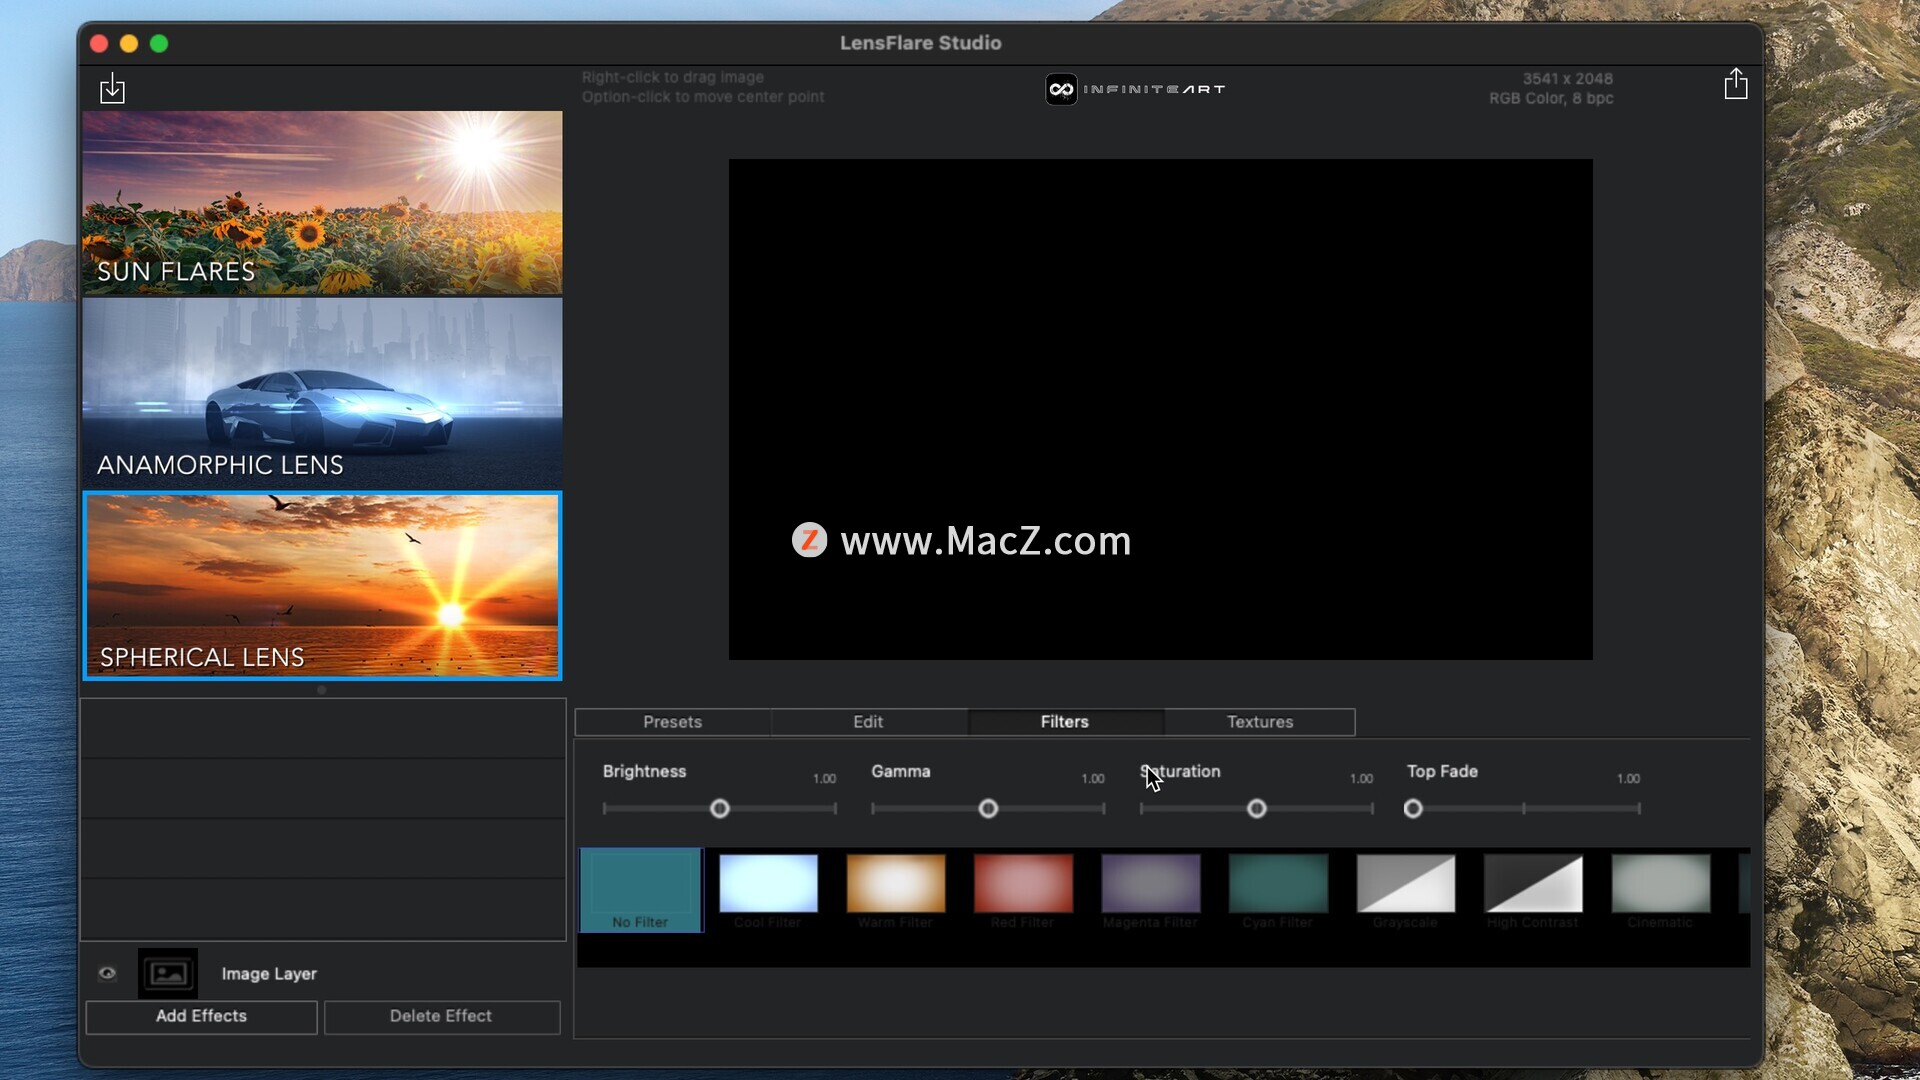The image size is (1920, 1080).
Task: Switch to the Textures tab
Action: 1260,722
